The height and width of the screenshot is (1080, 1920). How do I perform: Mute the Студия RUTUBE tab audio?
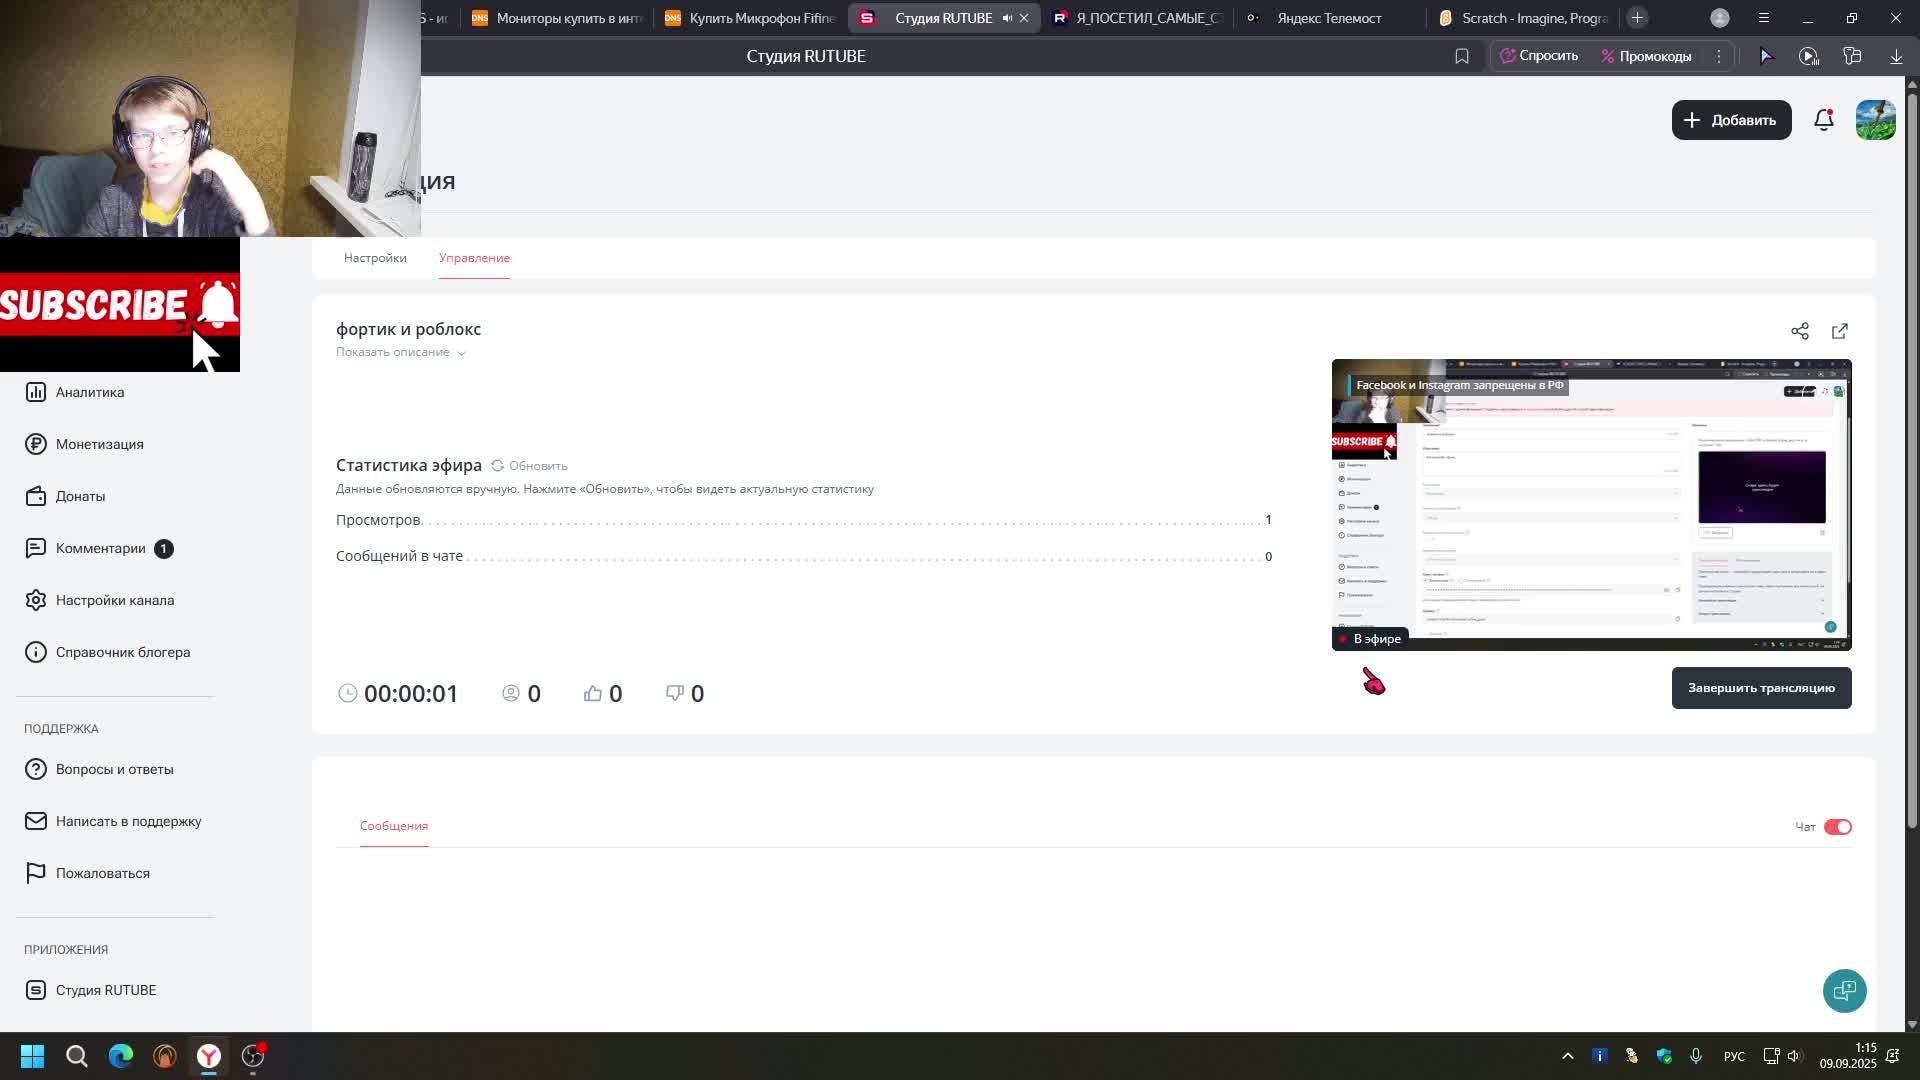[1007, 18]
